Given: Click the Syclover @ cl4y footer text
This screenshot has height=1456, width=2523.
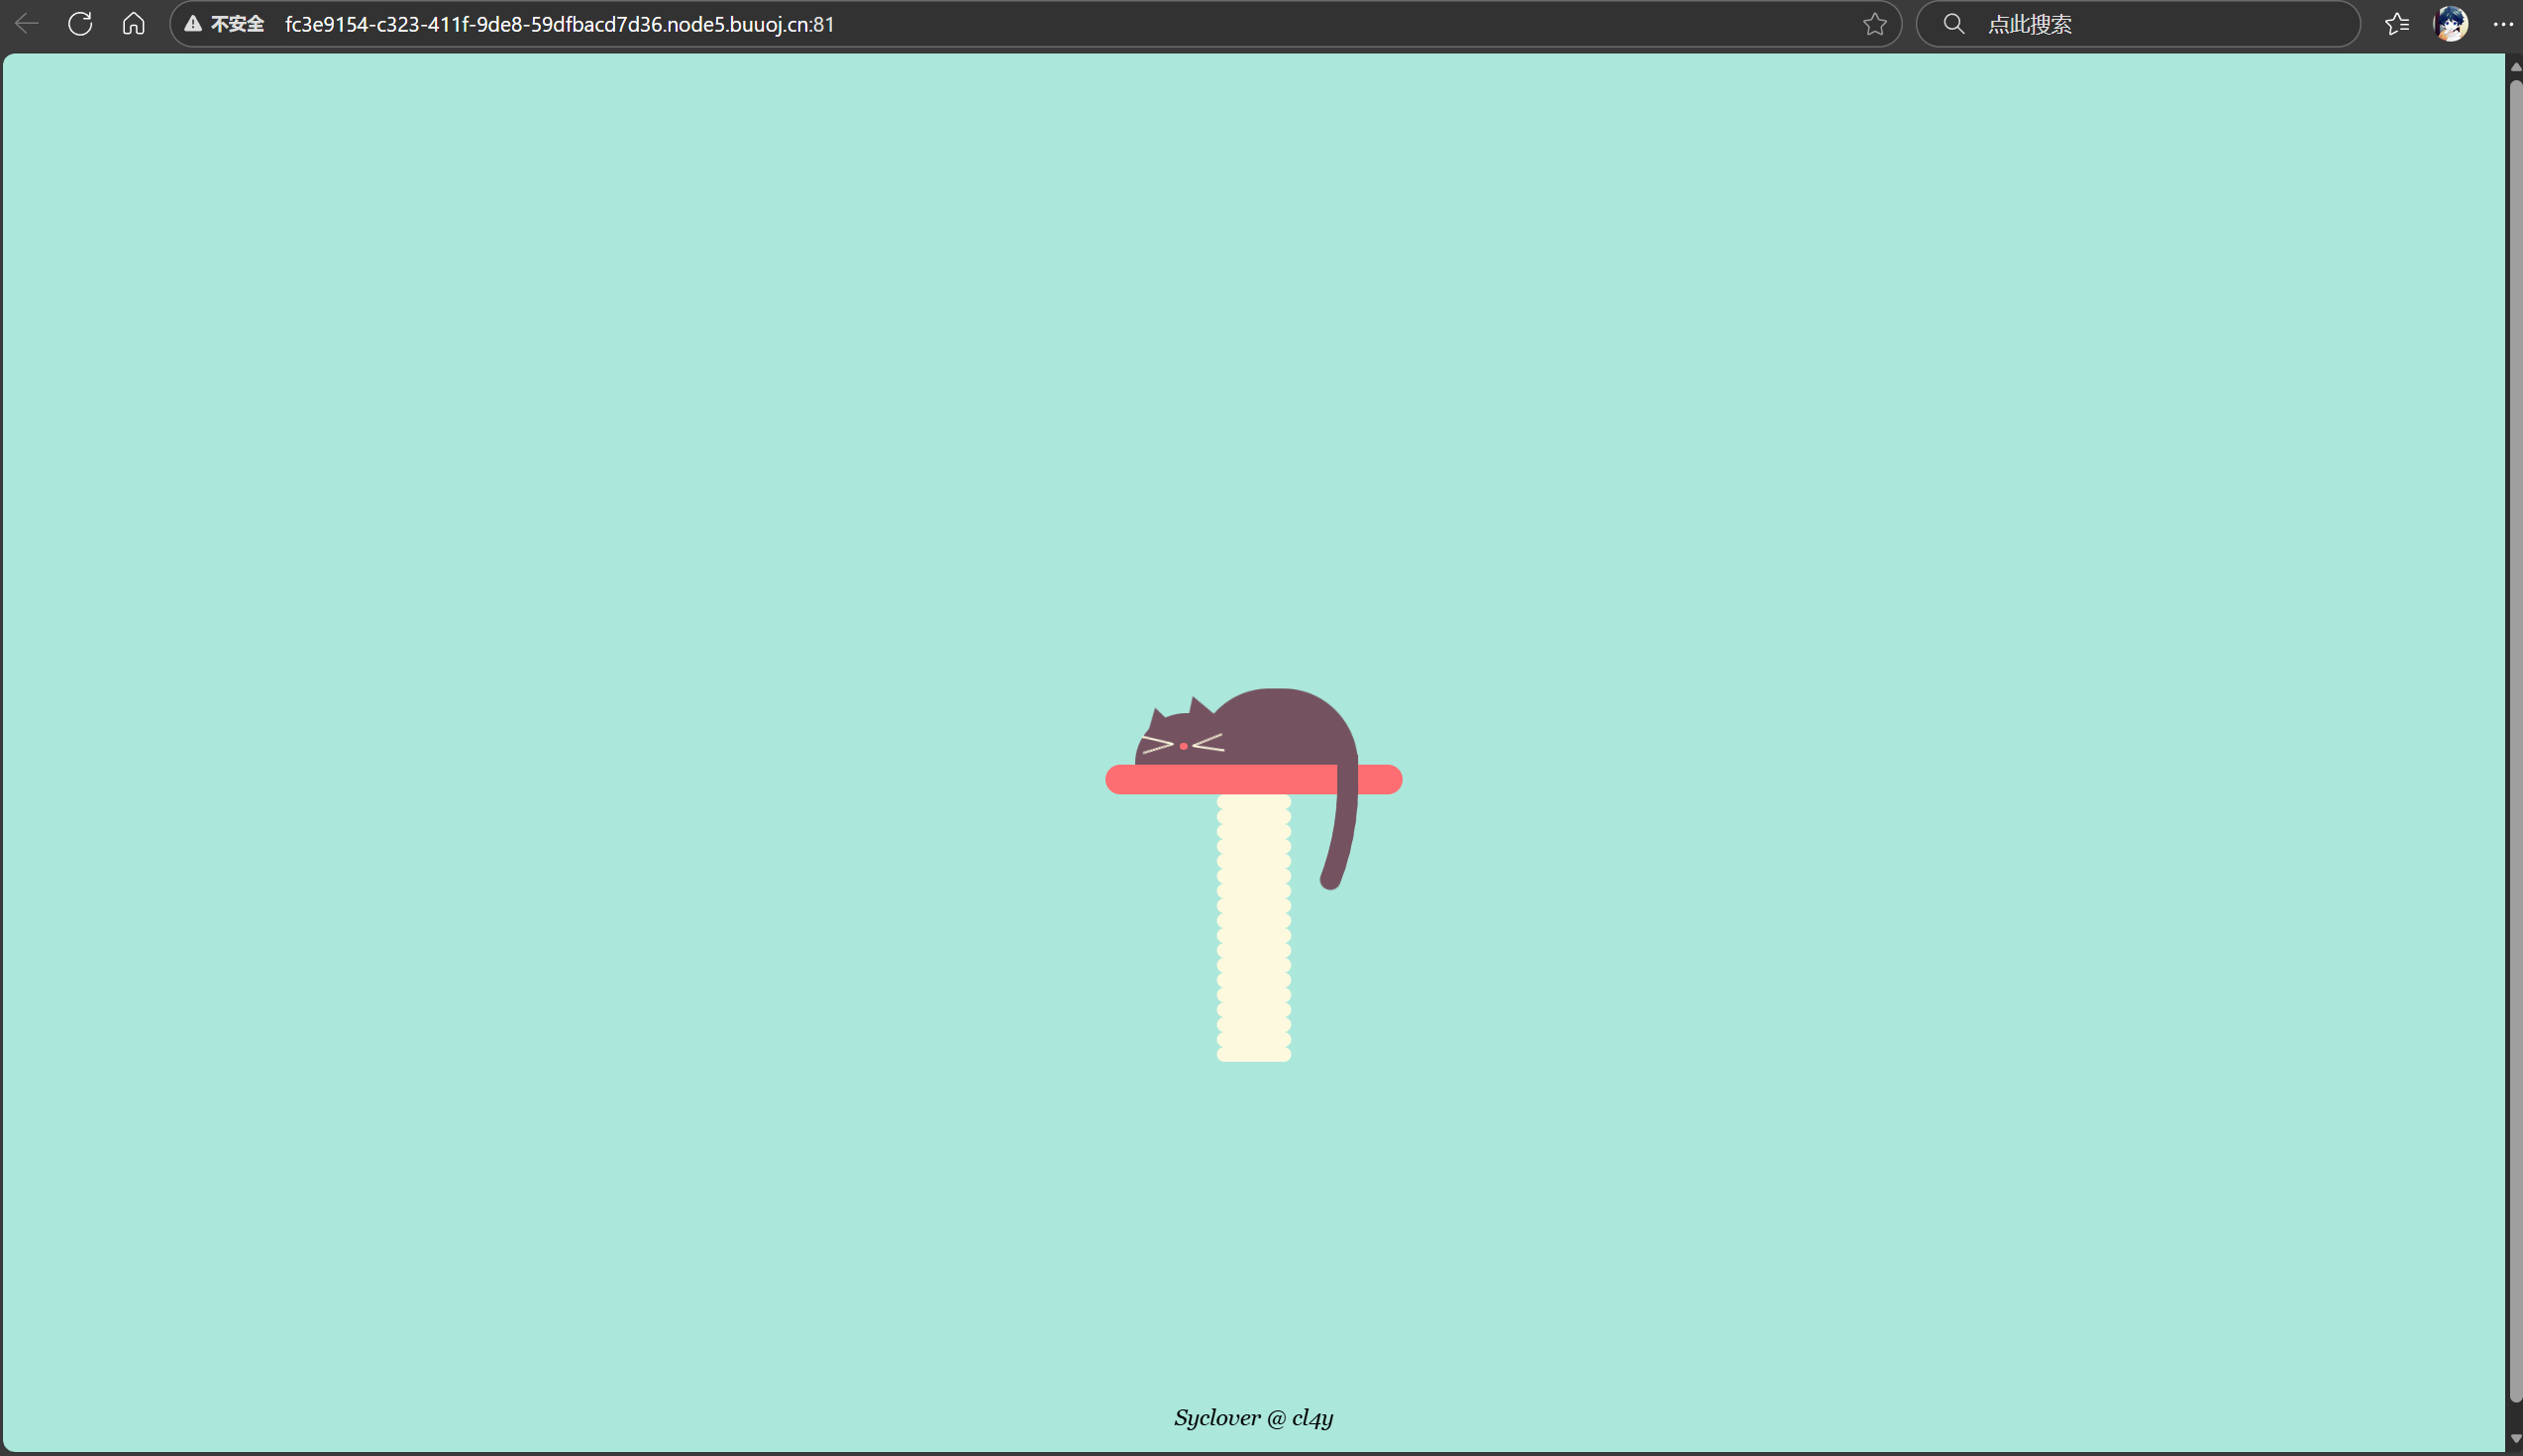Looking at the screenshot, I should 1253,1417.
